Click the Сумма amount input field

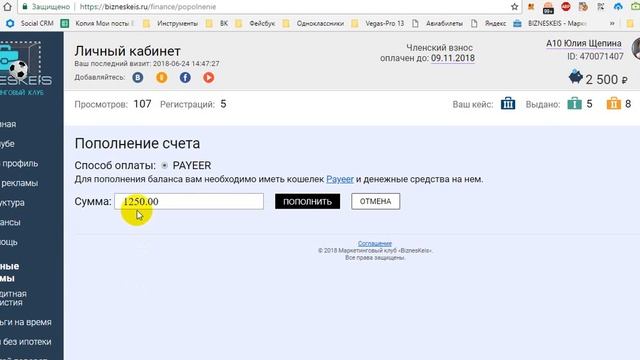(189, 201)
